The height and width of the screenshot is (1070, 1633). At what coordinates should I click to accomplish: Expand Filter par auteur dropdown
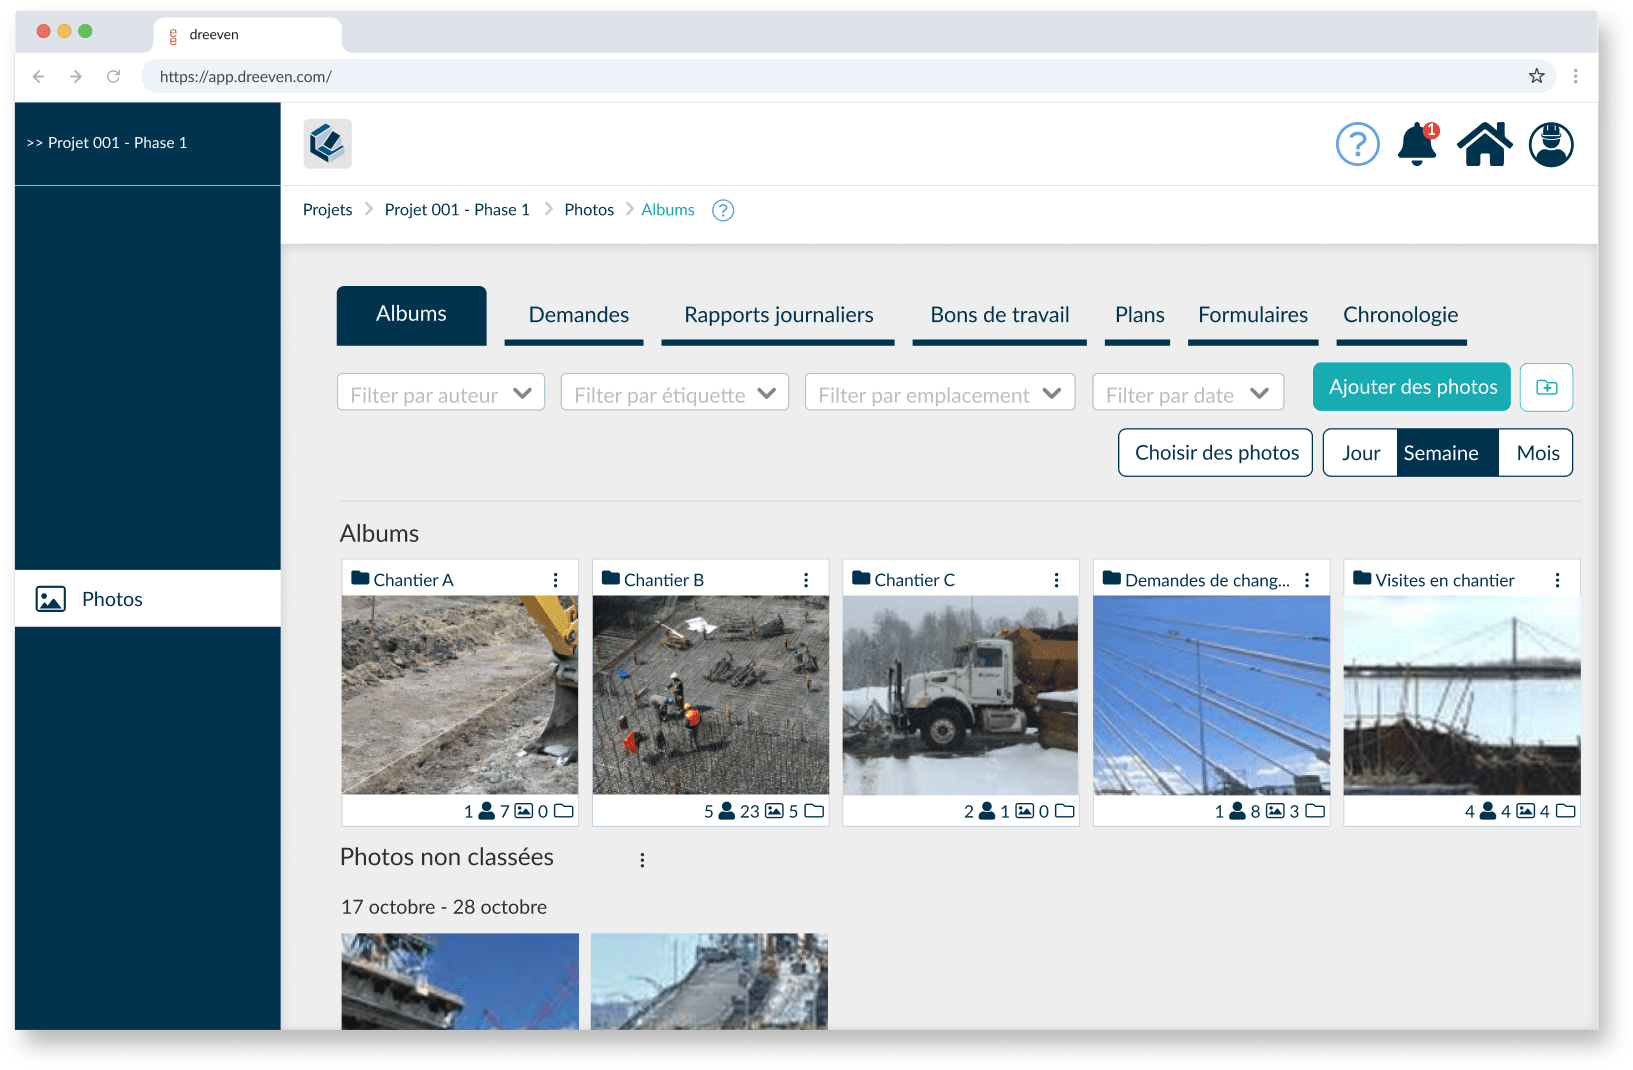441,393
